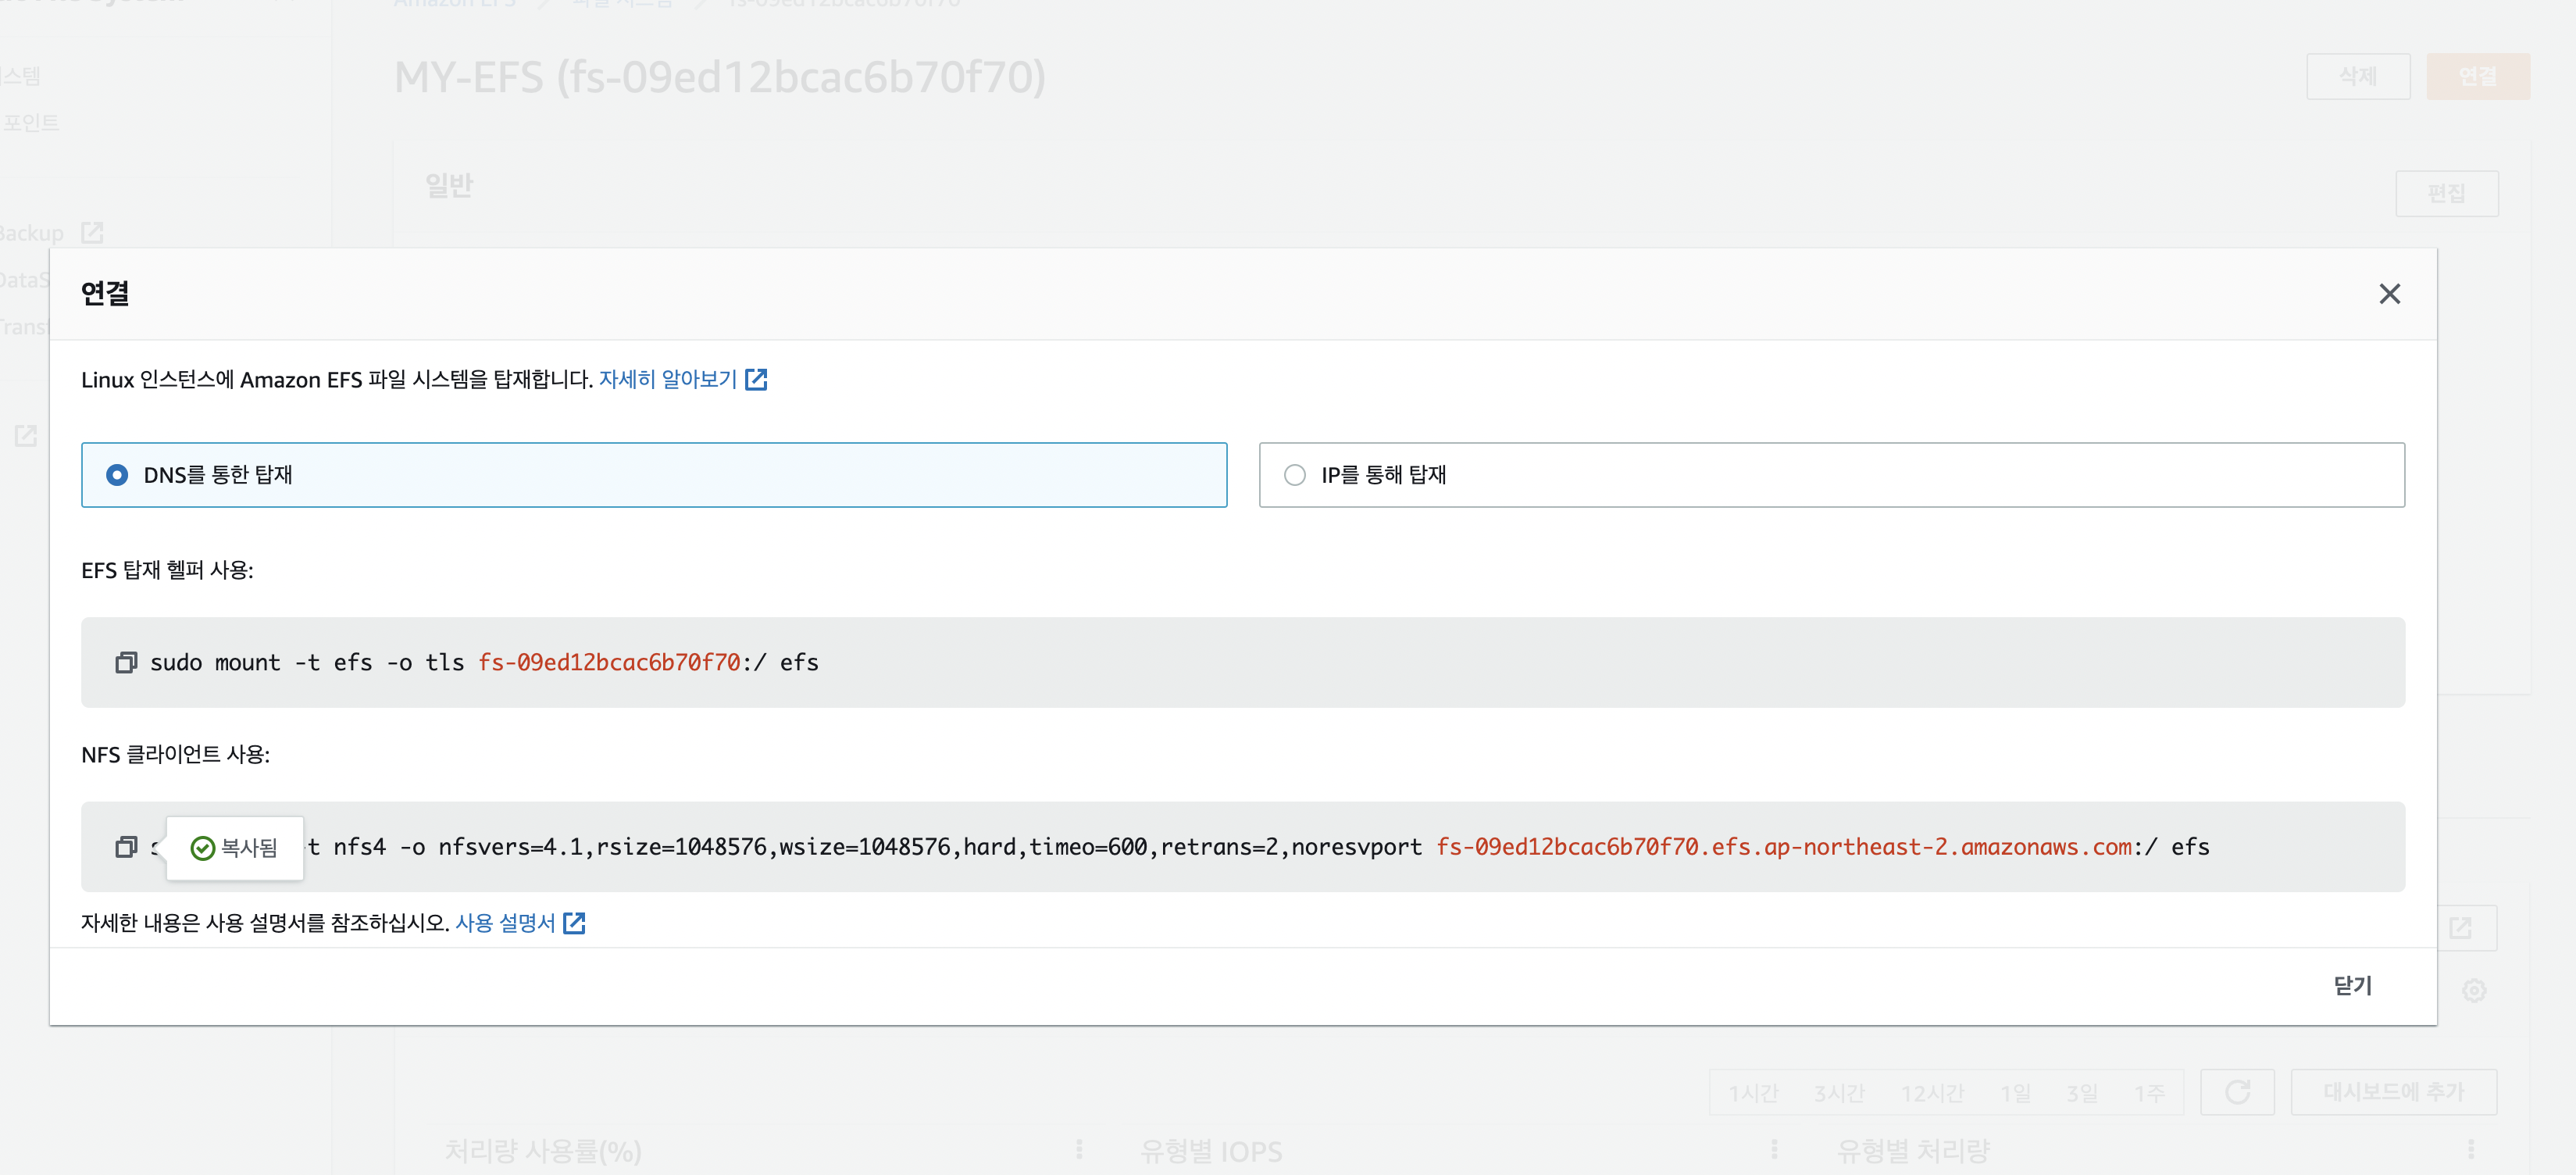Open the settings gear icon at right
Viewport: 2576px width, 1175px height.
pos(2474,990)
